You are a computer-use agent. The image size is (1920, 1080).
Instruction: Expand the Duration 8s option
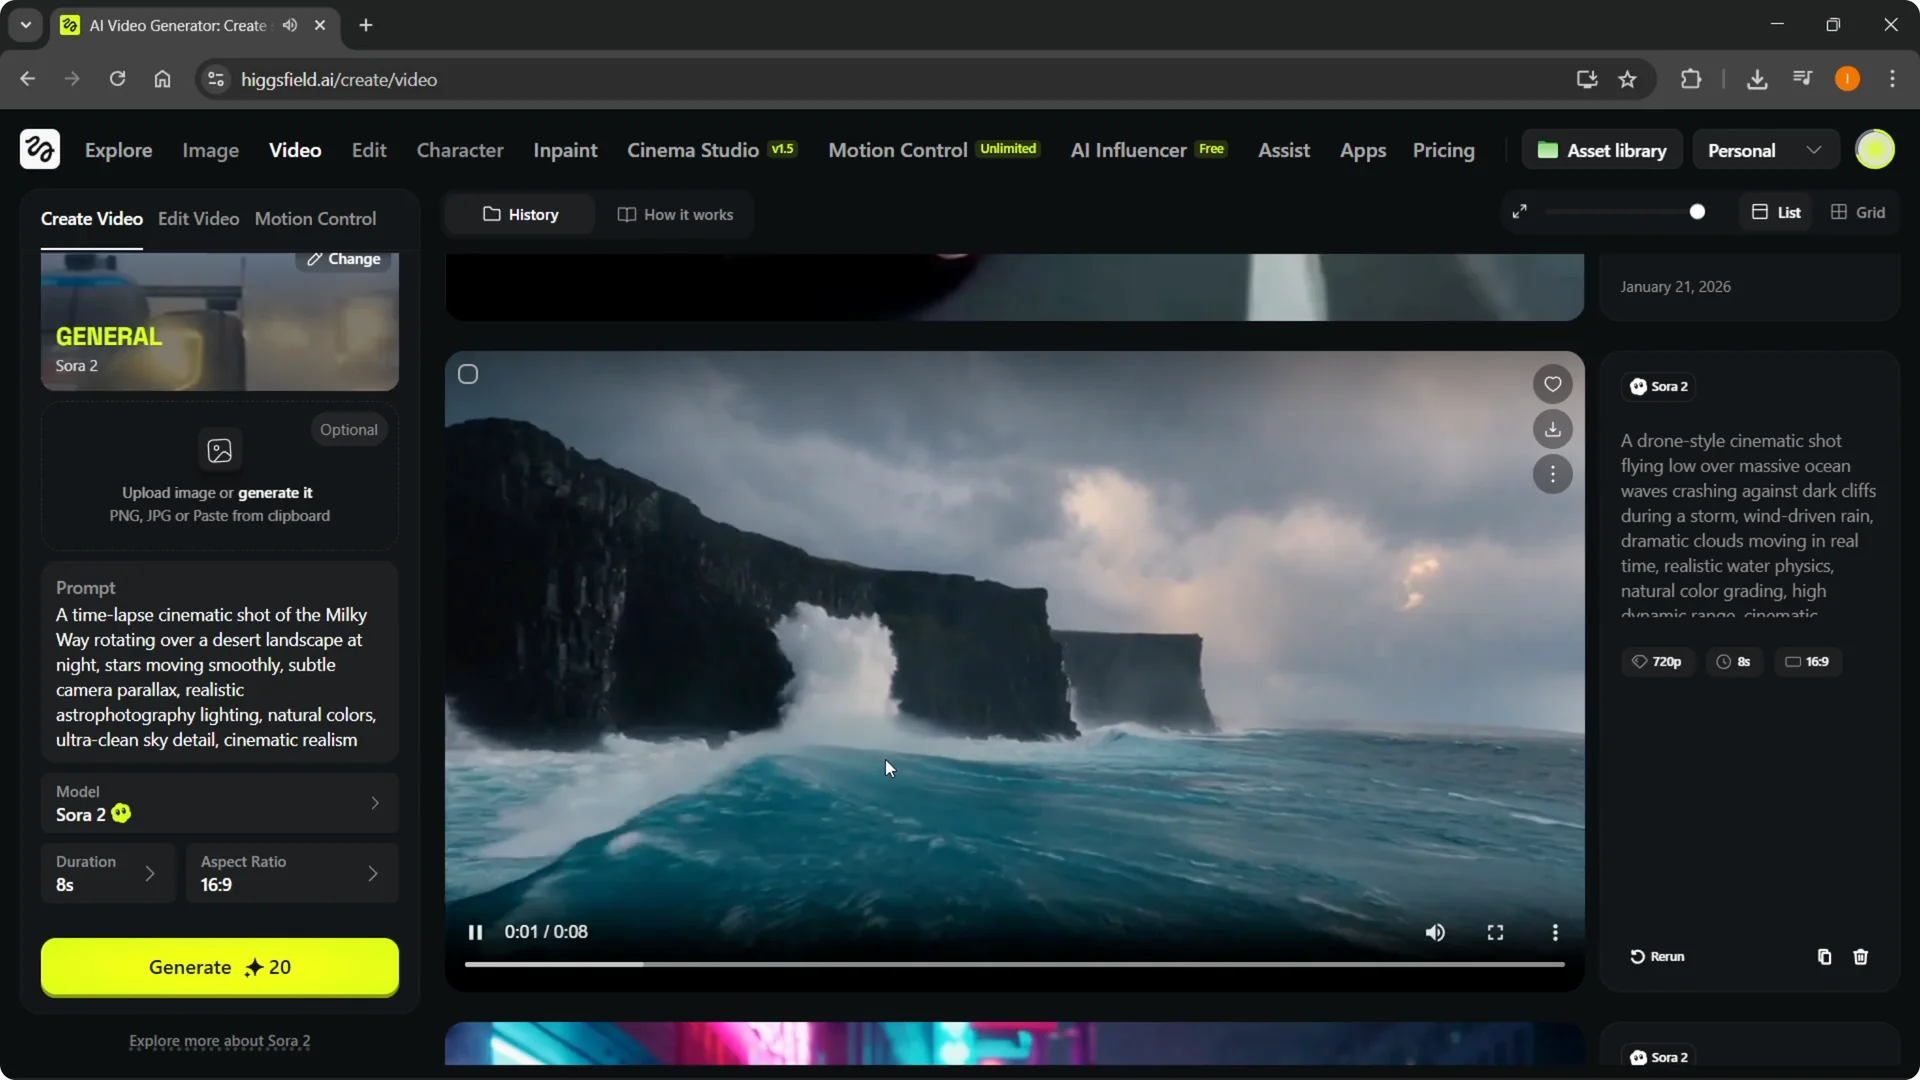pyautogui.click(x=107, y=873)
